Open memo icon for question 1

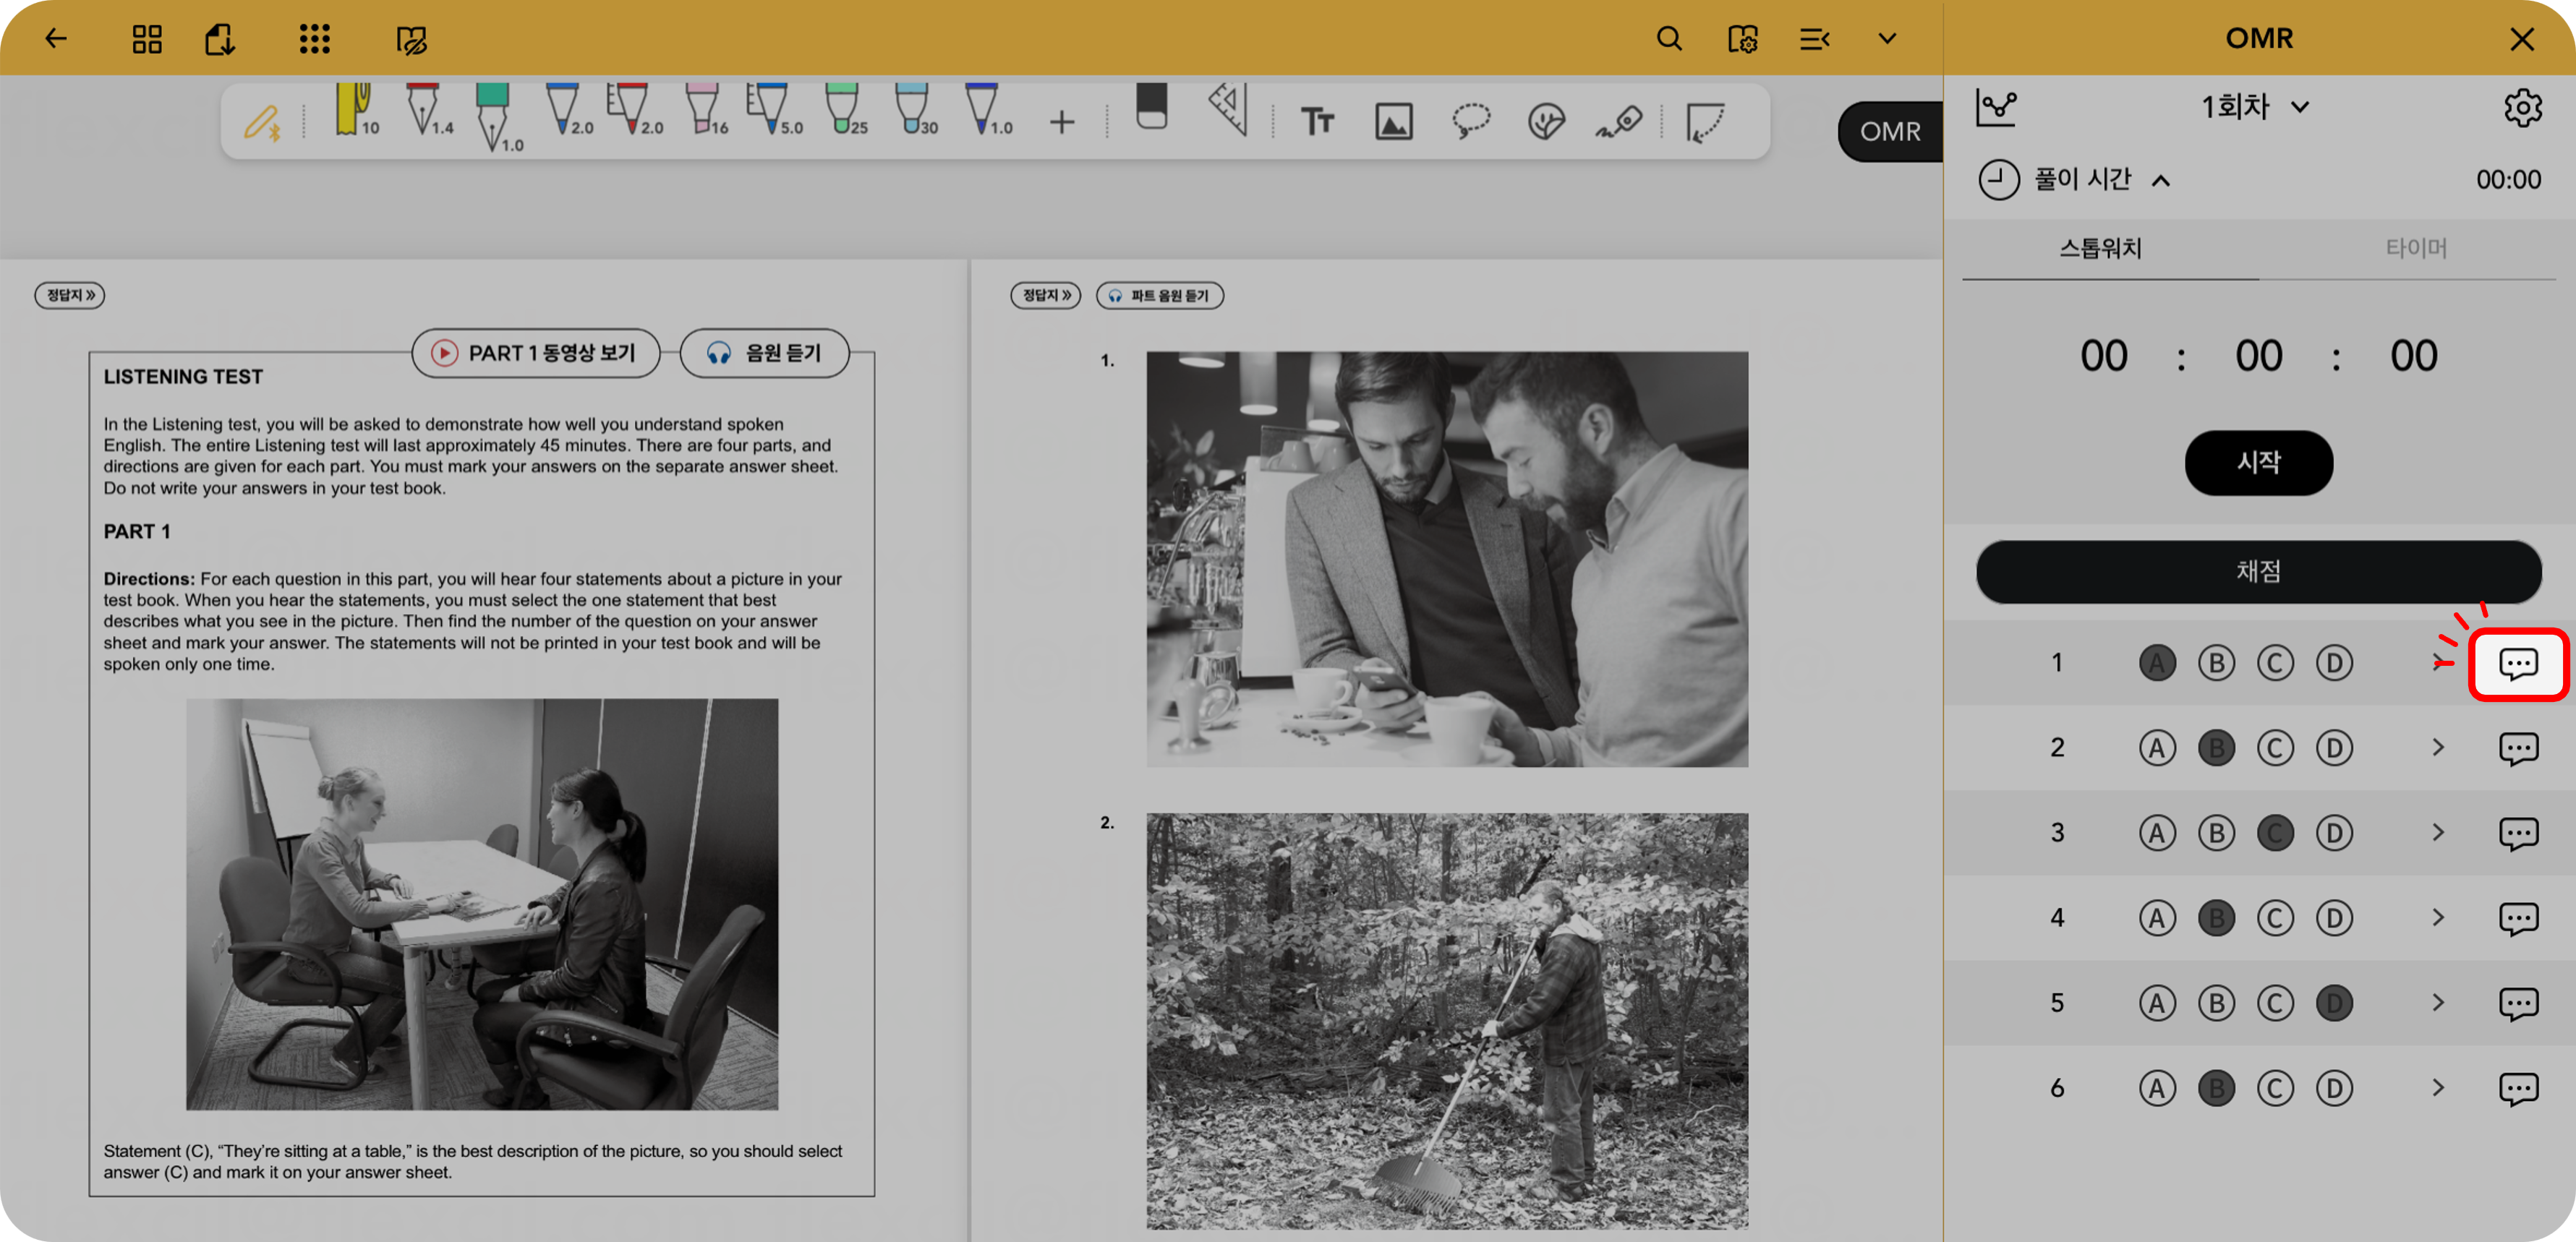pyautogui.click(x=2518, y=664)
